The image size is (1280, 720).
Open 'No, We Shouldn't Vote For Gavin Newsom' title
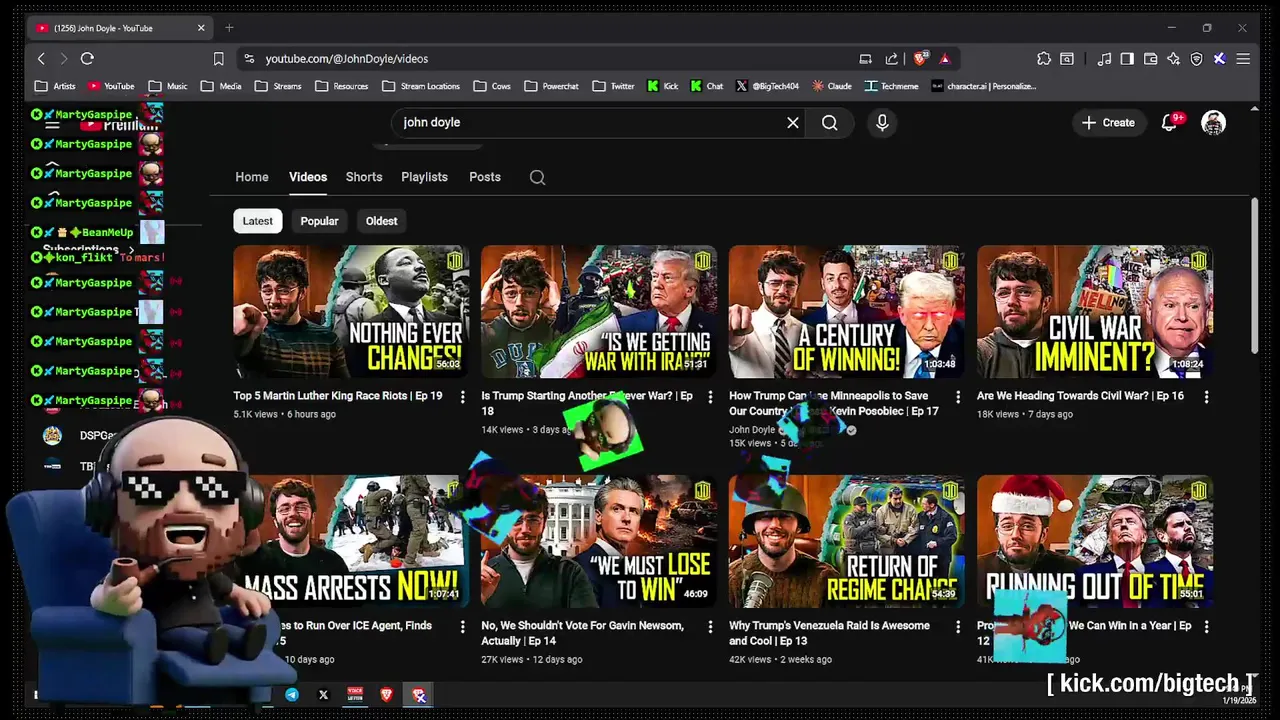582,633
